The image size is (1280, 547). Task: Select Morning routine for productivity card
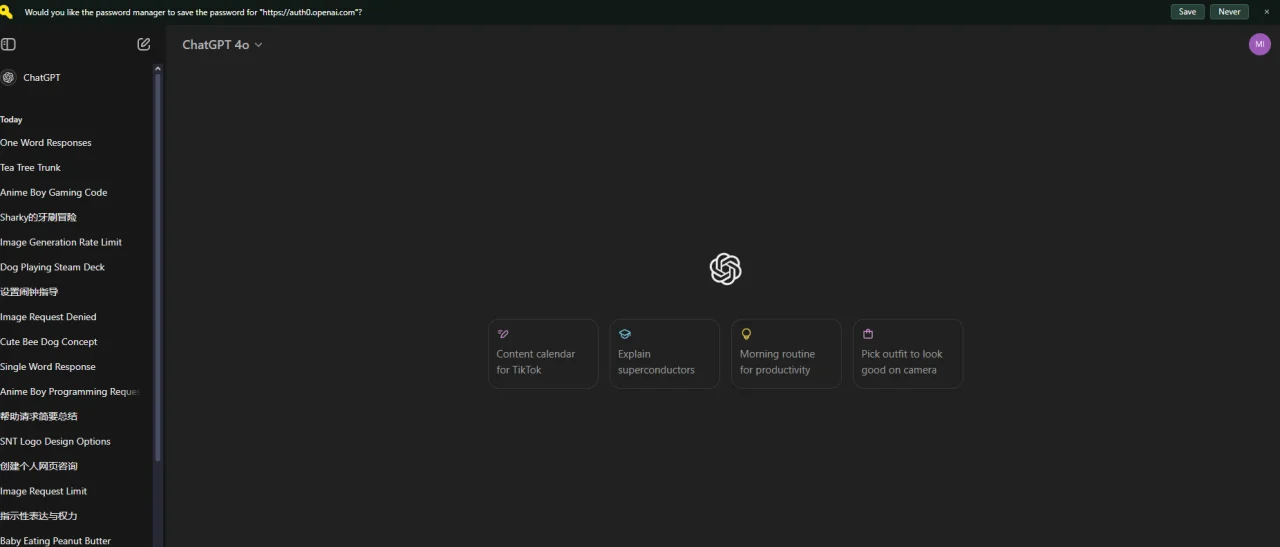tap(786, 354)
